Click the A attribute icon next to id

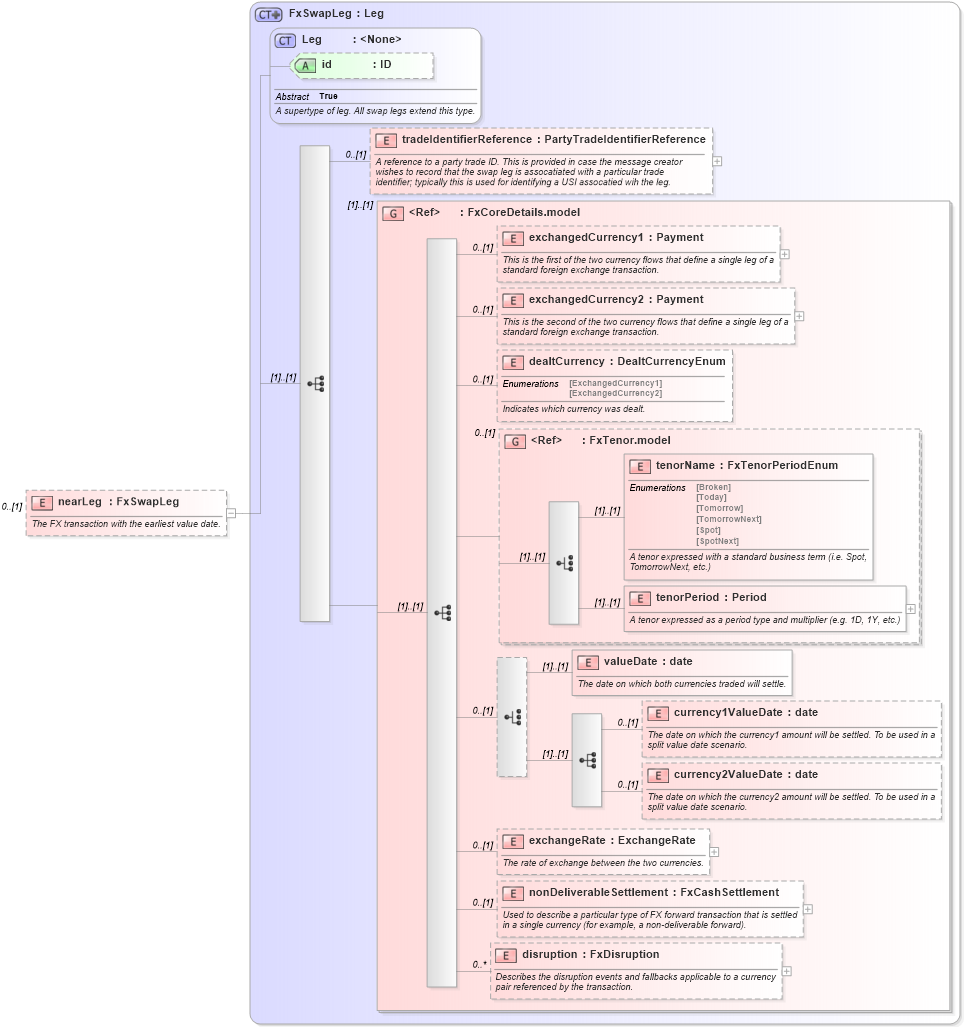(x=304, y=65)
